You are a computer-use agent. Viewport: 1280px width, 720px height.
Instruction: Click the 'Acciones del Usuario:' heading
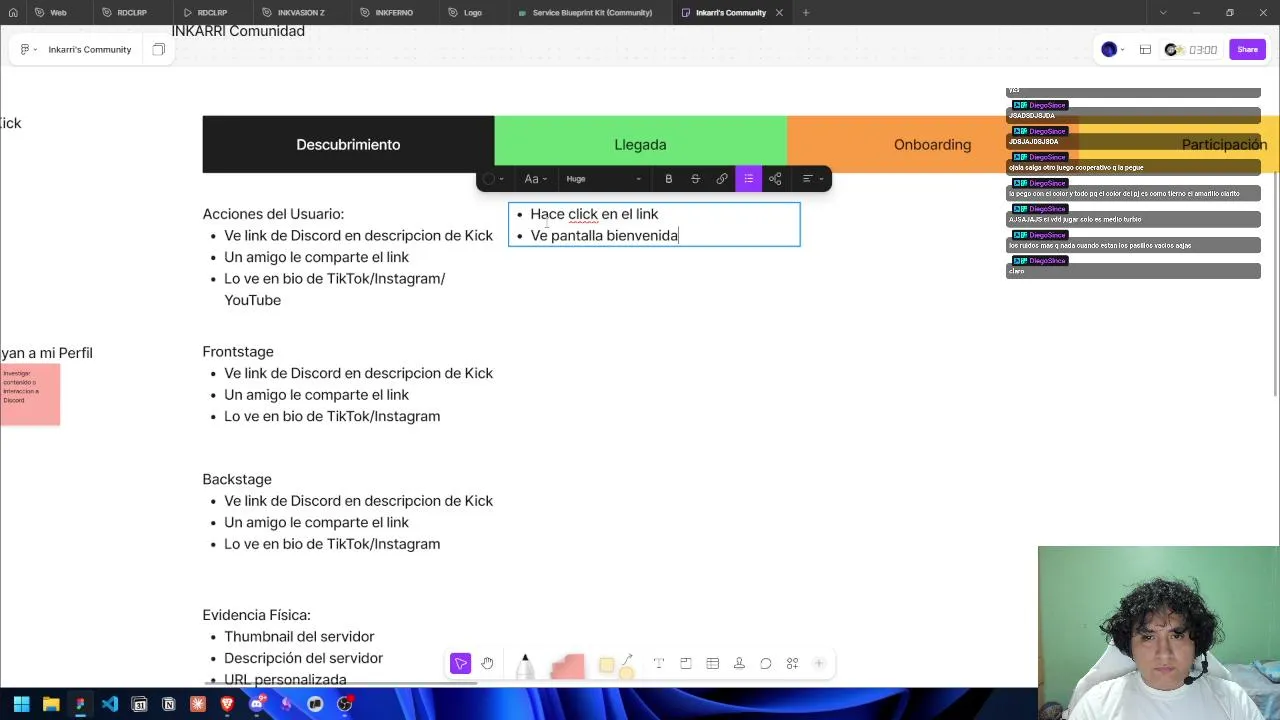[x=273, y=214]
